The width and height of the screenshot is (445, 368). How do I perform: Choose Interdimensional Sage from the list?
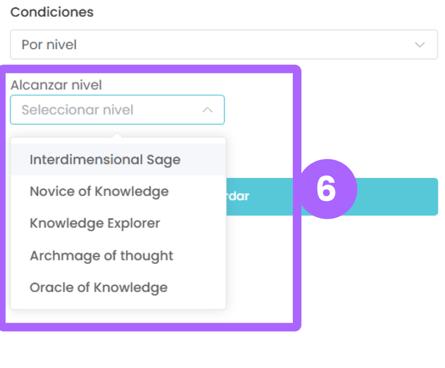coord(105,160)
